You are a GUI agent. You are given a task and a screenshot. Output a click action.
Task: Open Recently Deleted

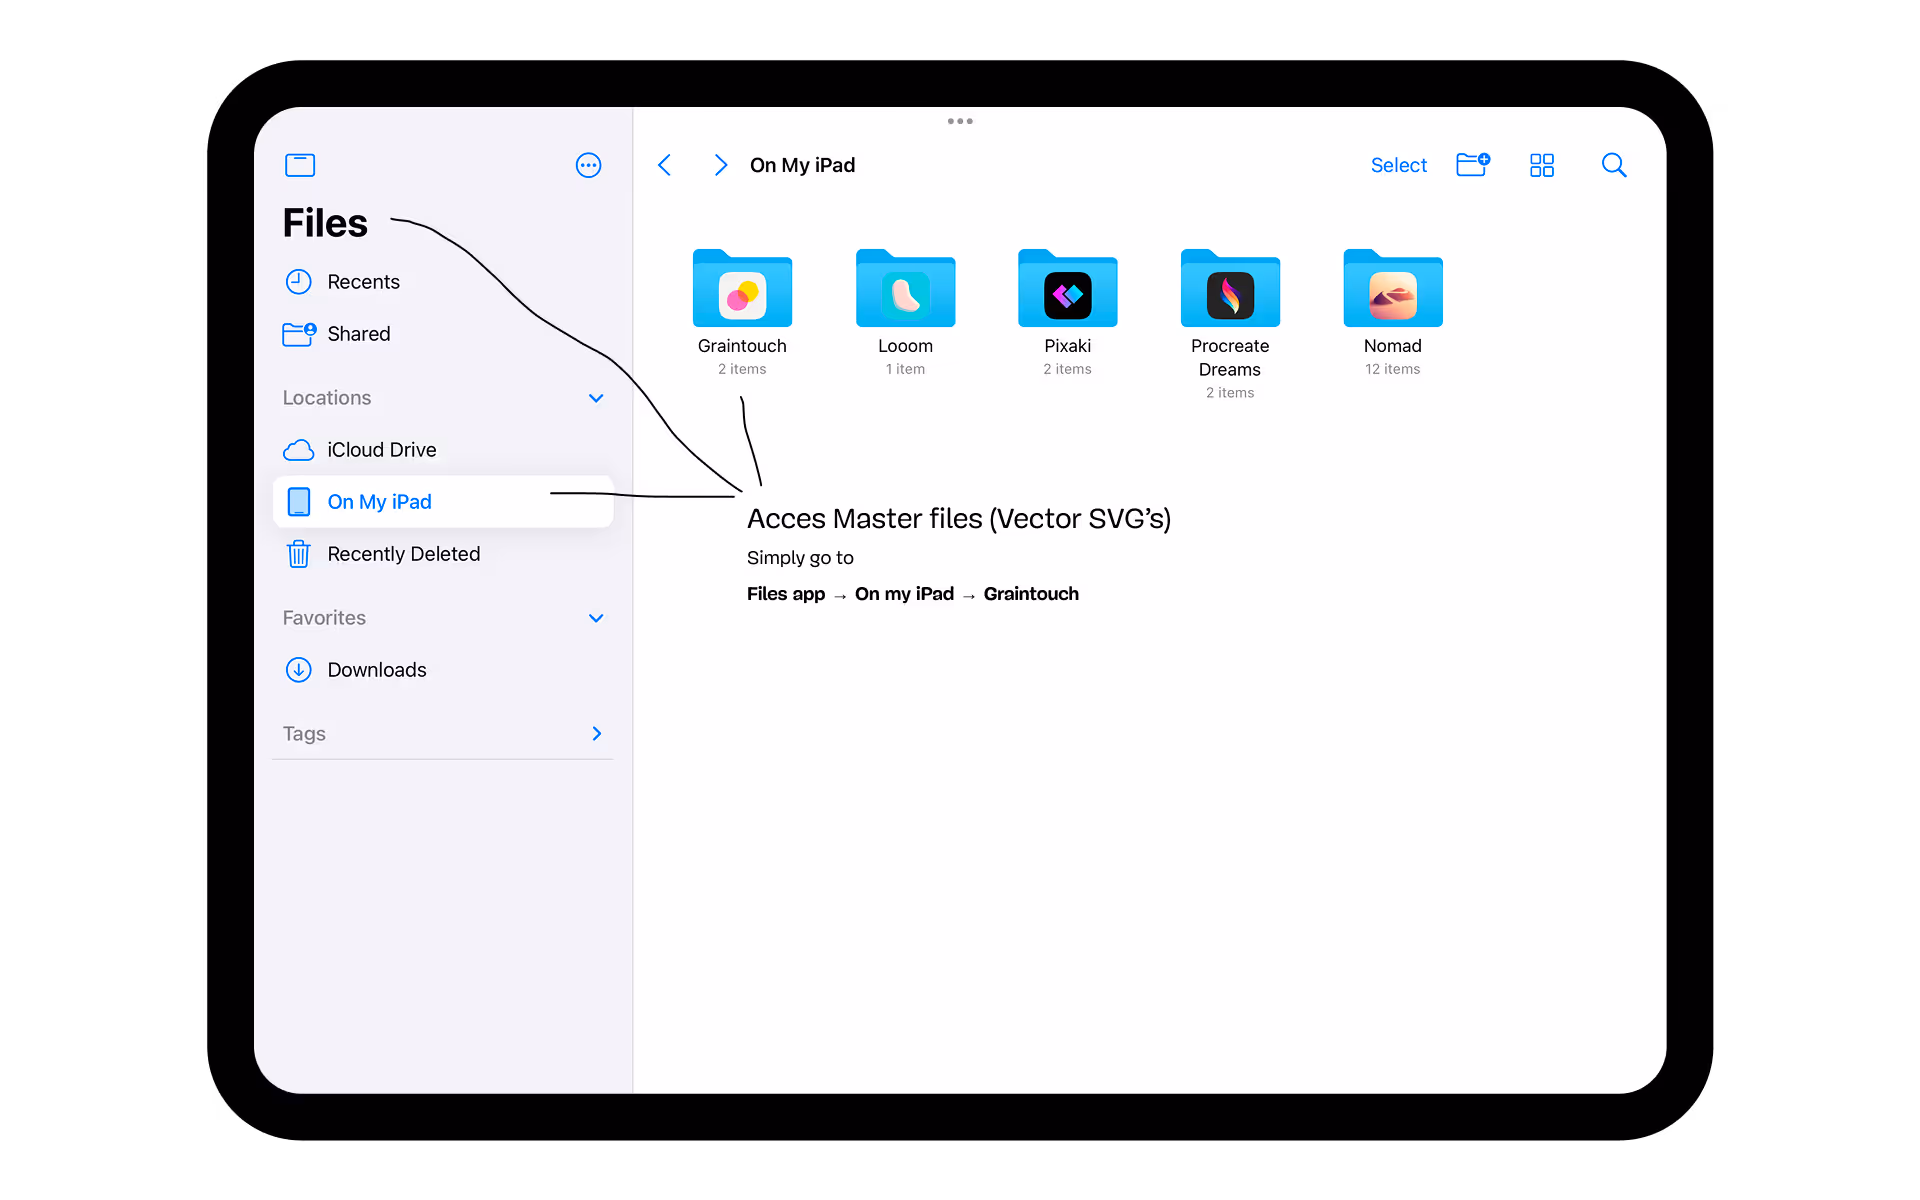tap(442, 554)
